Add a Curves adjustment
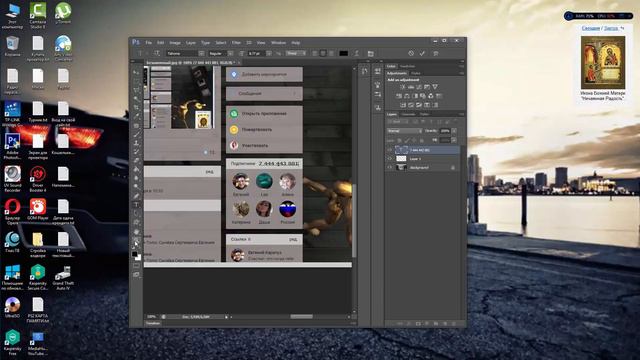Screen dimensions: 640x360 click(419, 87)
